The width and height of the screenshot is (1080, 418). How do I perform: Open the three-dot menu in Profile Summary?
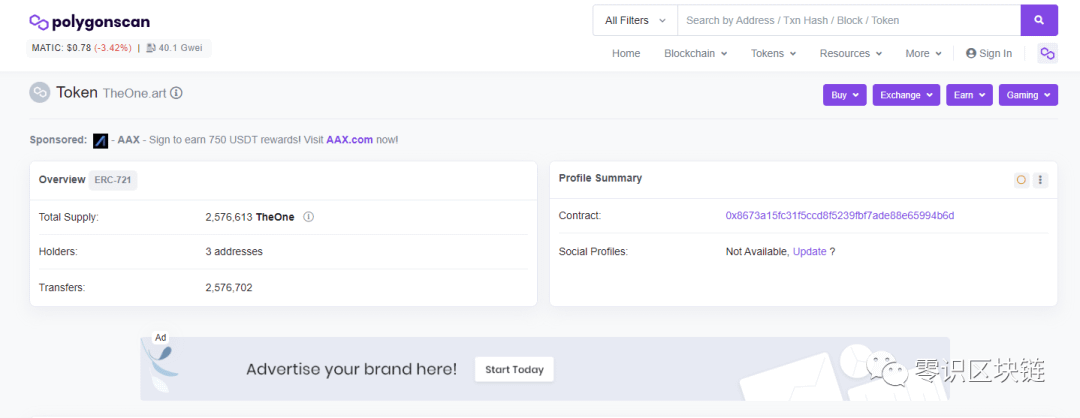1040,180
